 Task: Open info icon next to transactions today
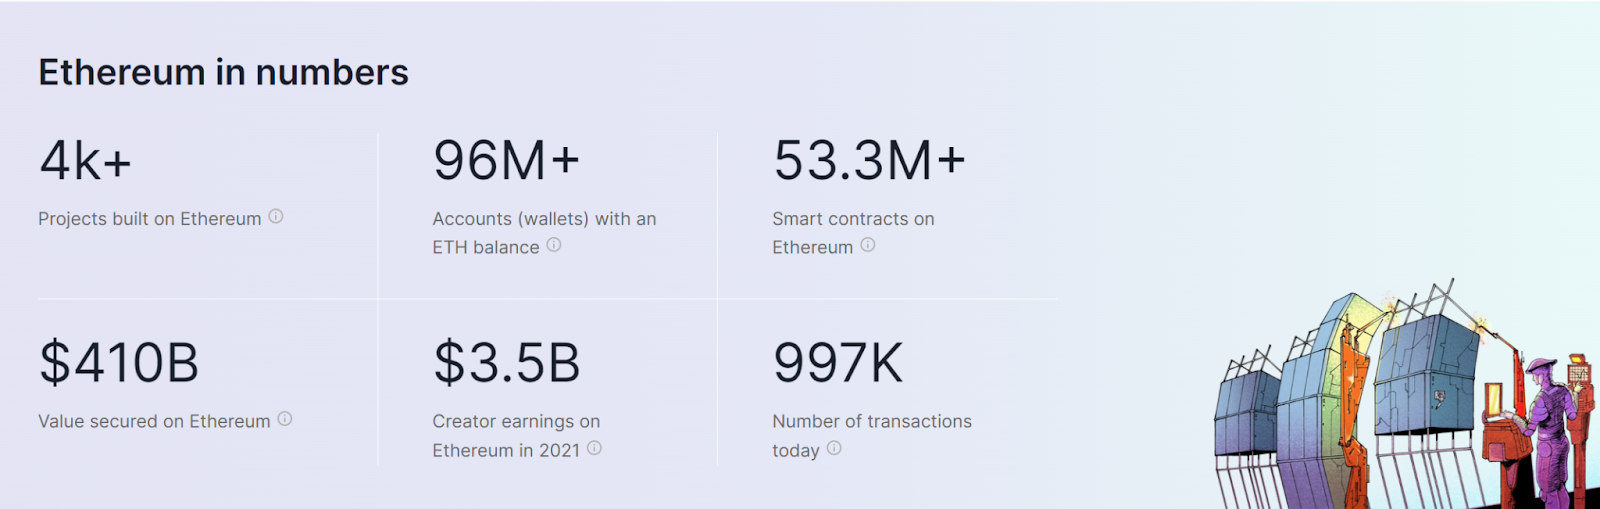[834, 448]
